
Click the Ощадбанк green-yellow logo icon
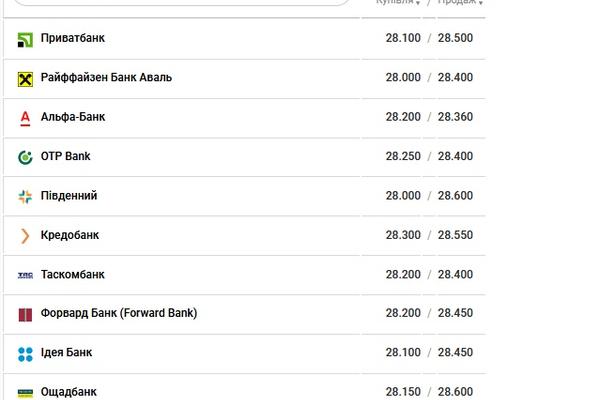pyautogui.click(x=25, y=393)
